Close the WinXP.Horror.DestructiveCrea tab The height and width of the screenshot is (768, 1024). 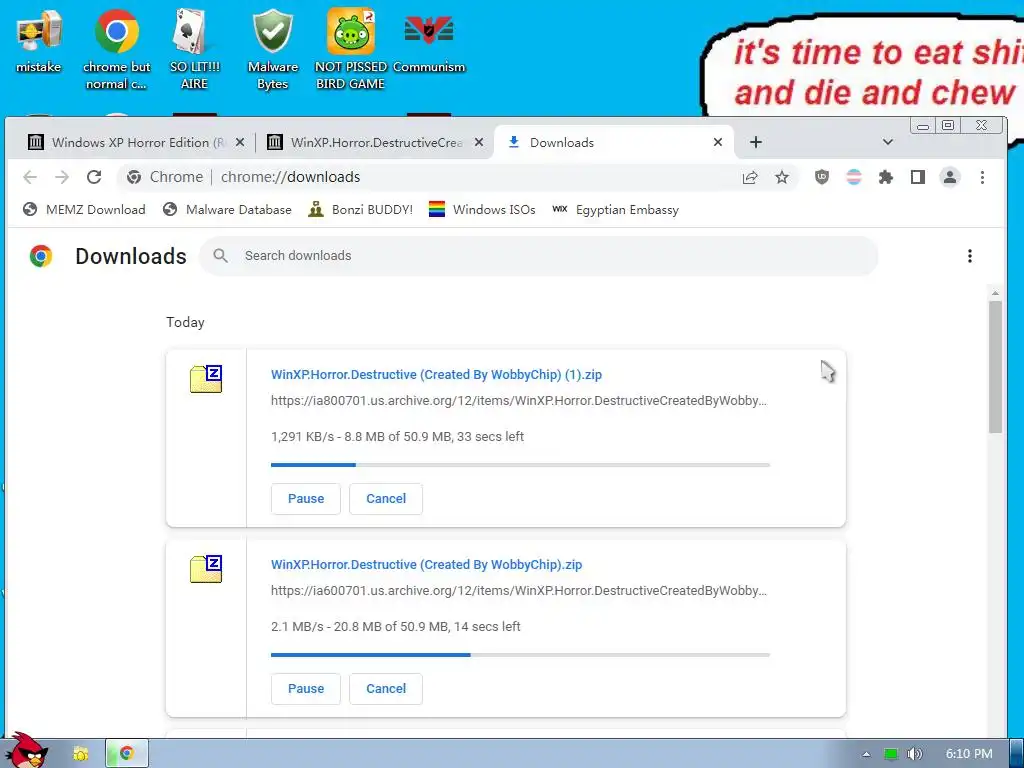click(479, 142)
